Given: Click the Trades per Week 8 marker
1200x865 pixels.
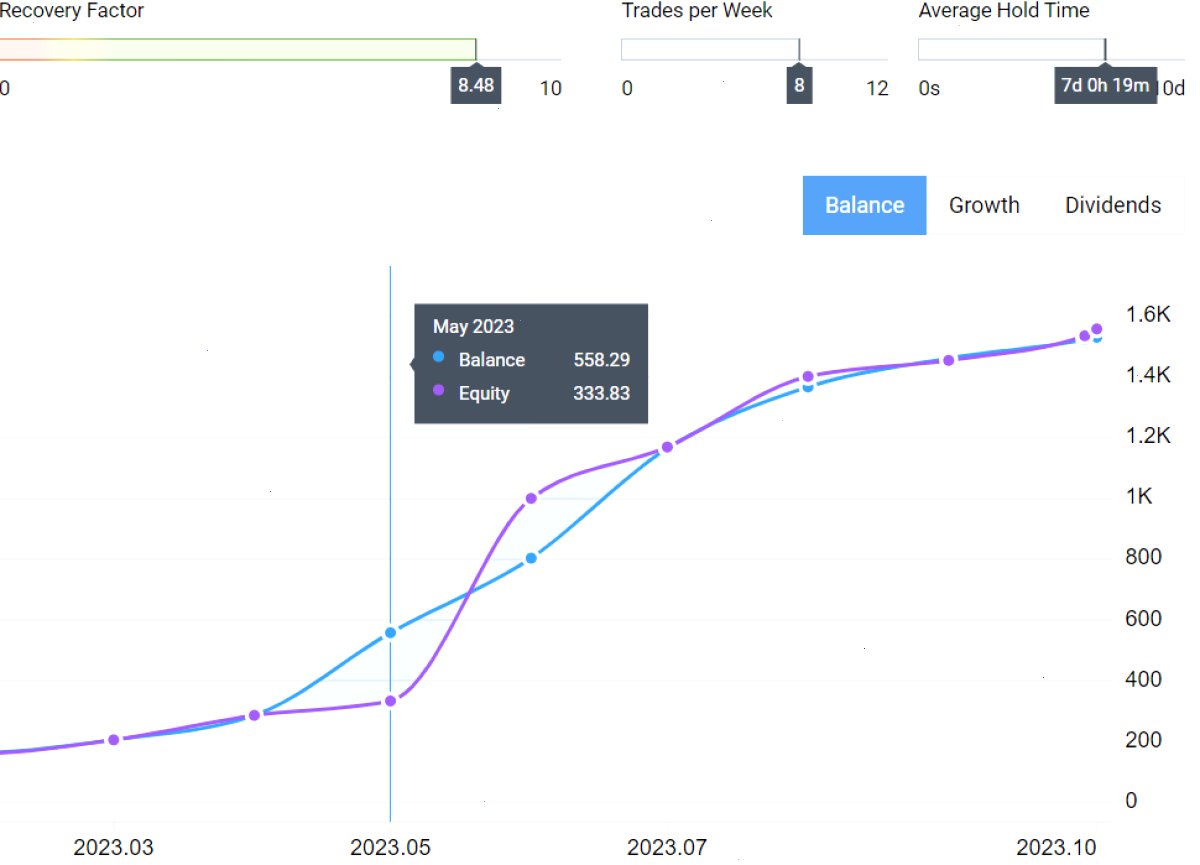Looking at the screenshot, I should pyautogui.click(x=799, y=86).
